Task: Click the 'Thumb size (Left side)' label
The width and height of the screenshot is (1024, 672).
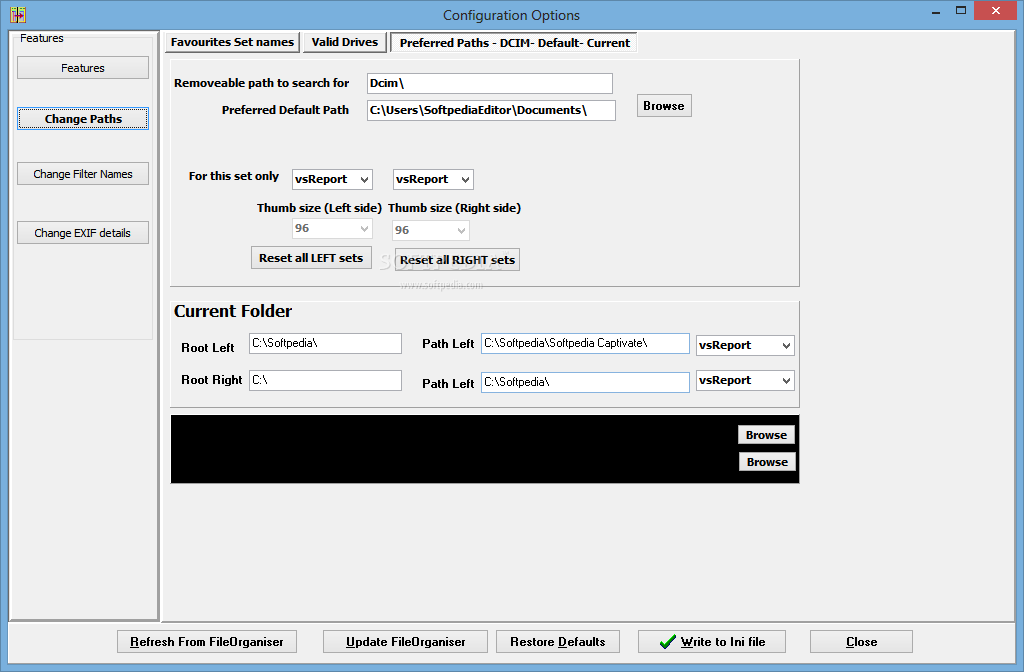Action: pyautogui.click(x=319, y=208)
